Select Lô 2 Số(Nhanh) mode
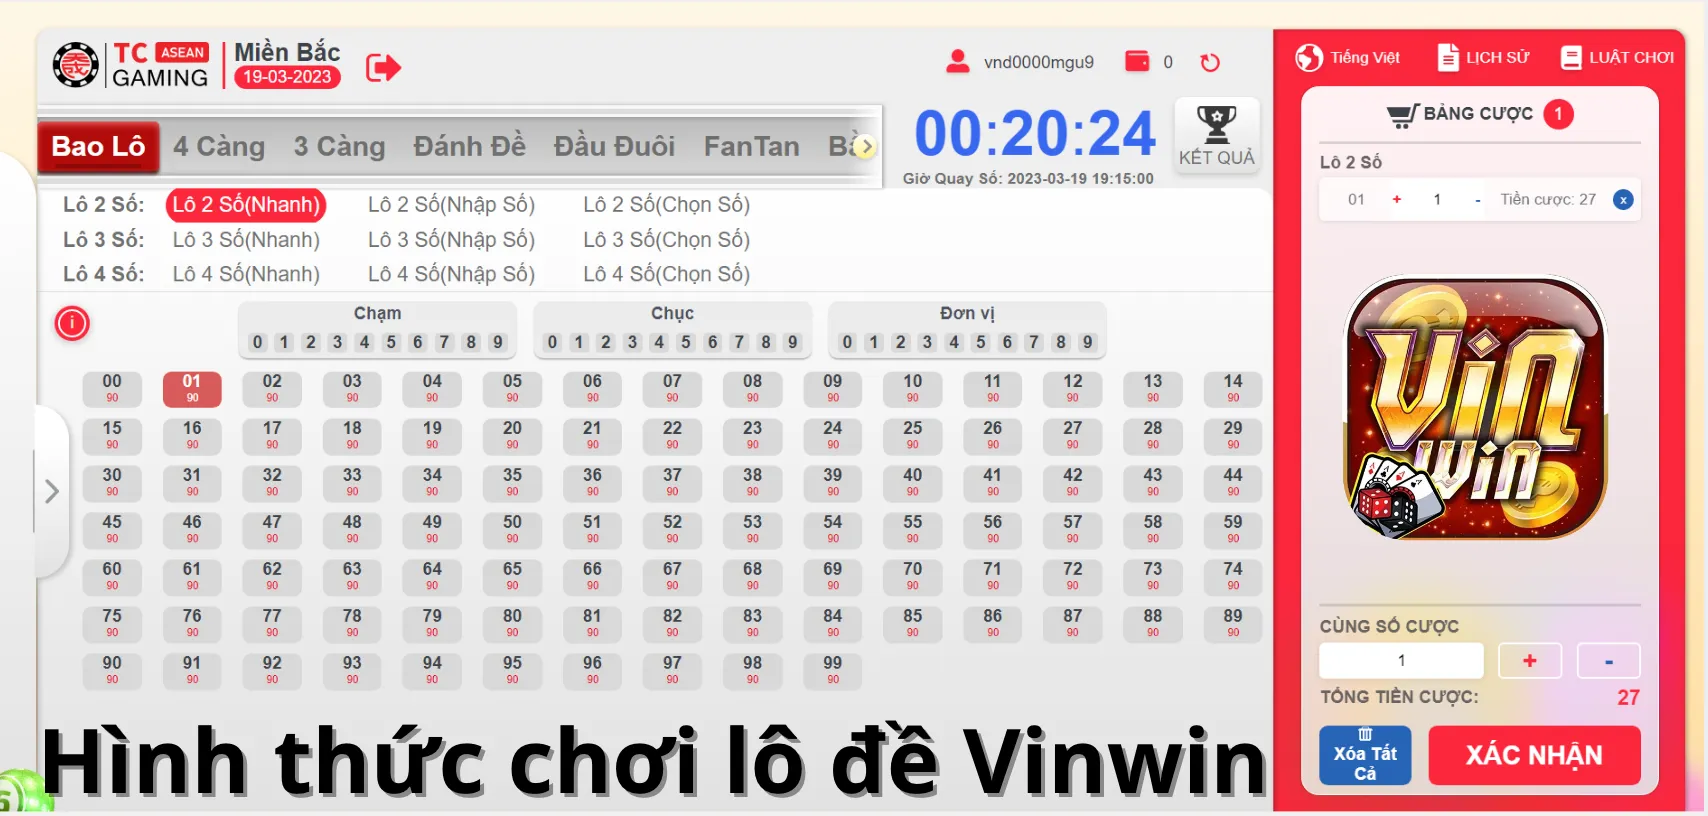Image resolution: width=1708 pixels, height=816 pixels. click(x=246, y=205)
